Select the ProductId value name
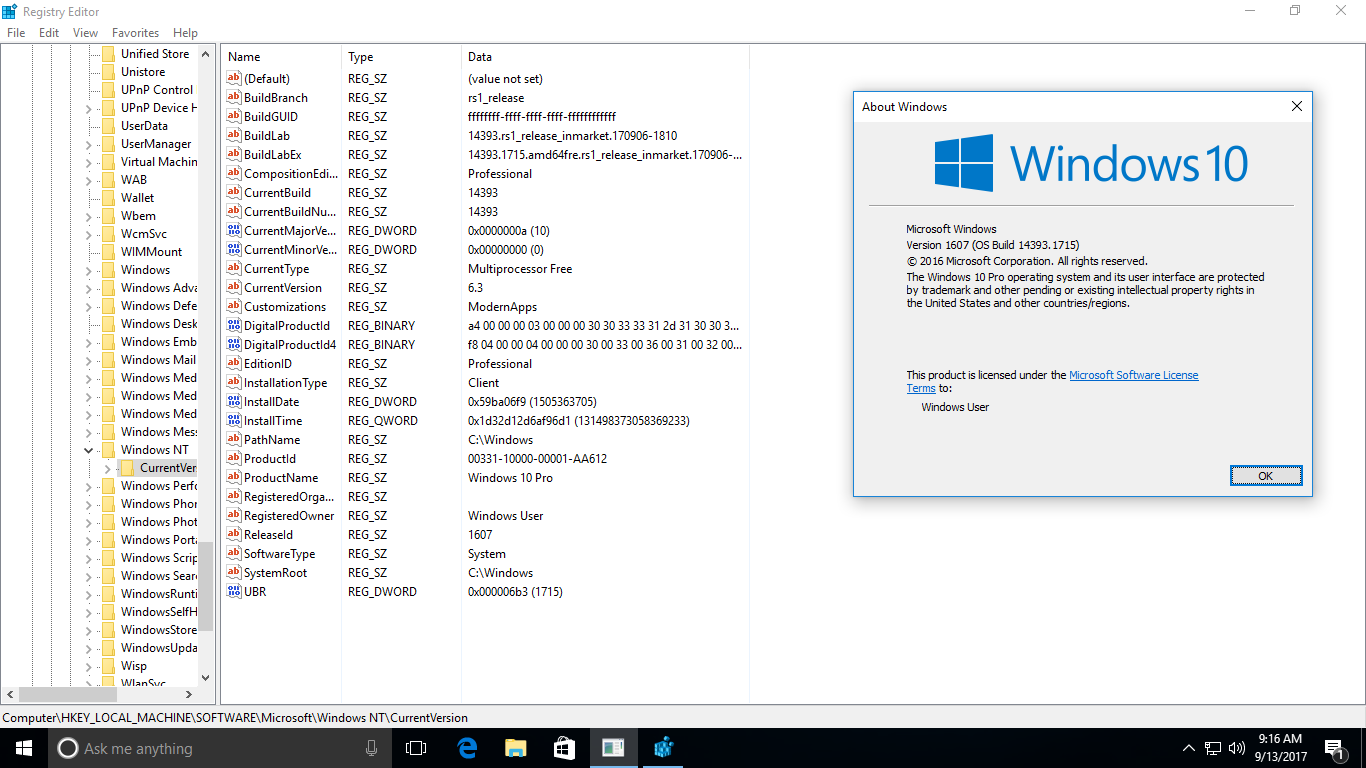This screenshot has height=768, width=1366. (270, 459)
